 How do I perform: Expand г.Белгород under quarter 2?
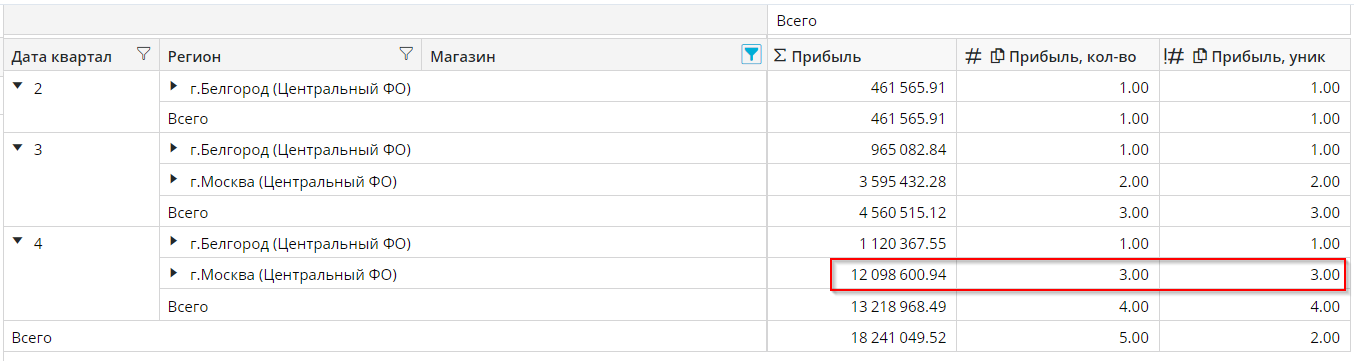[x=174, y=87]
